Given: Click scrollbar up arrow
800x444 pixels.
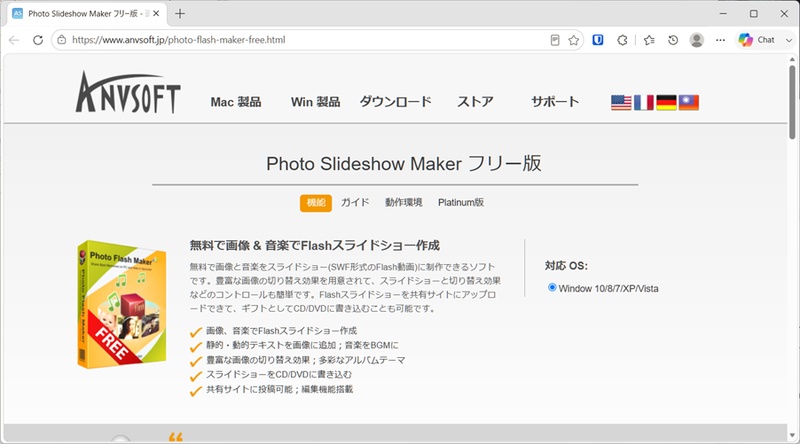Looking at the screenshot, I should 792,59.
